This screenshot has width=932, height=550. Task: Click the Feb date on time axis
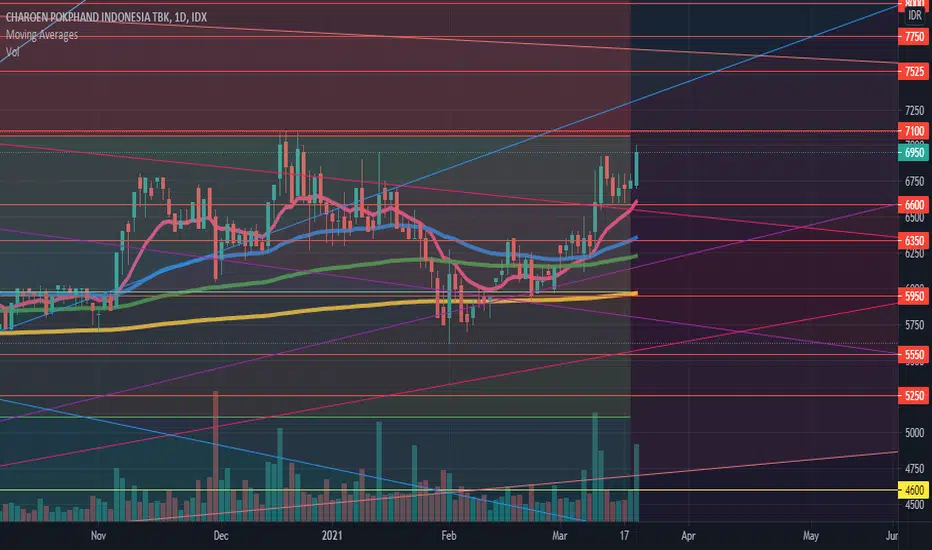[449, 536]
